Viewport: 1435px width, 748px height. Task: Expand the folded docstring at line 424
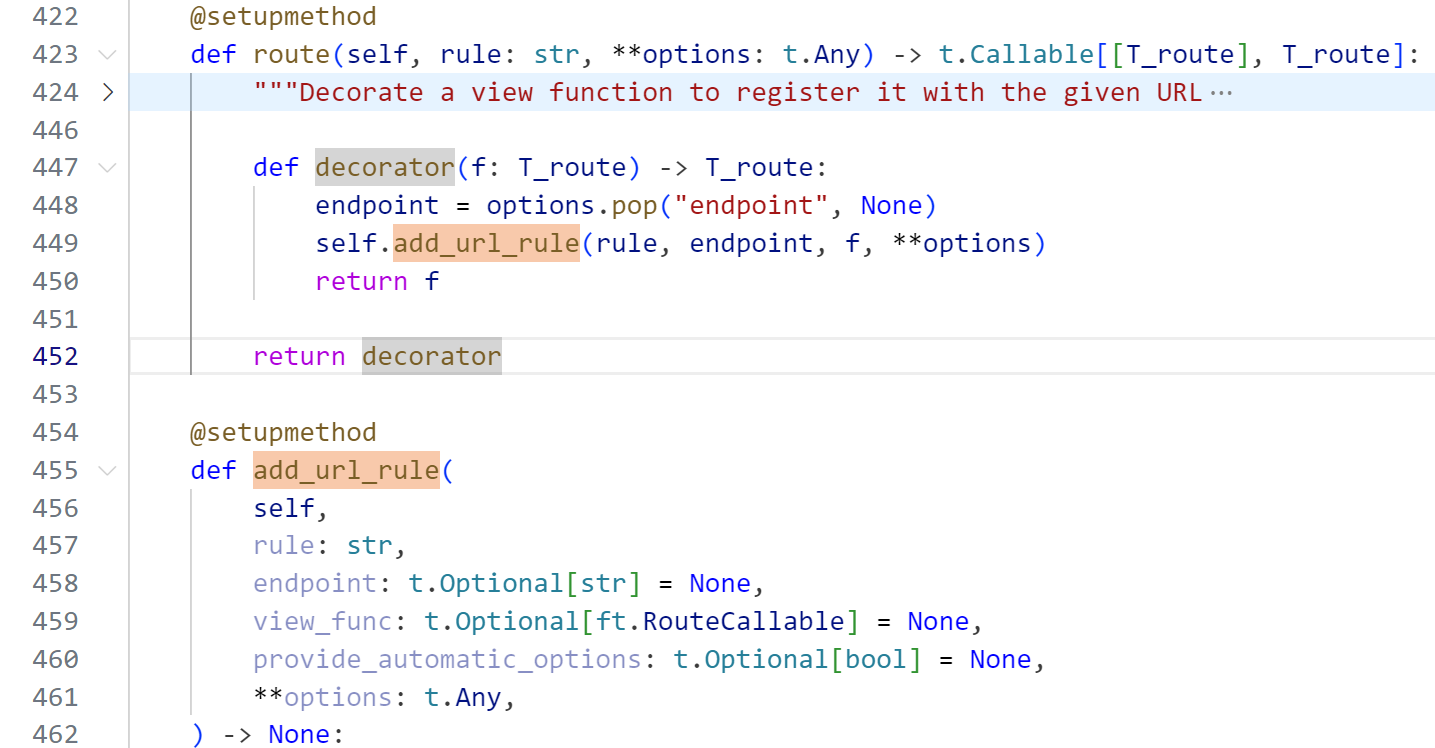[108, 93]
